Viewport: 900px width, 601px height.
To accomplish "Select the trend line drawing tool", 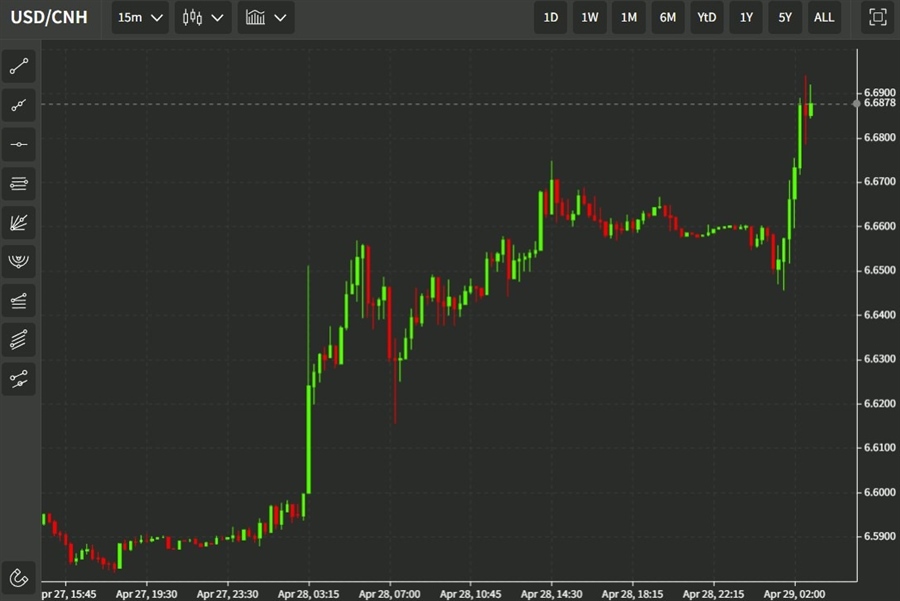I will (18, 67).
